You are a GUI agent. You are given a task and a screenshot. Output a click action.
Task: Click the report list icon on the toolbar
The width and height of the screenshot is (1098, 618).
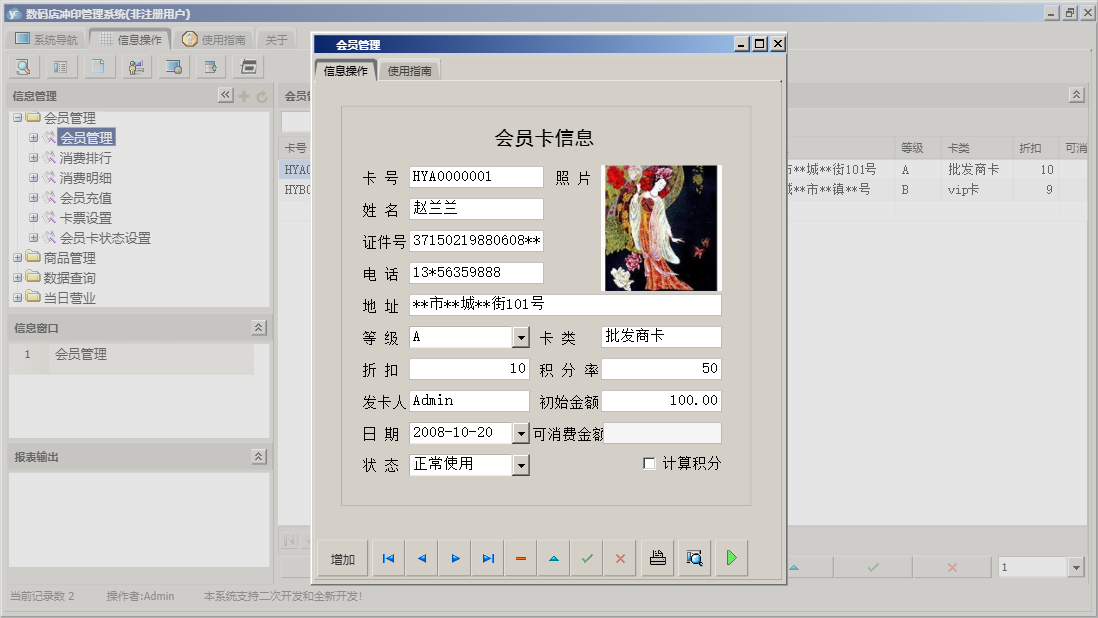point(62,66)
